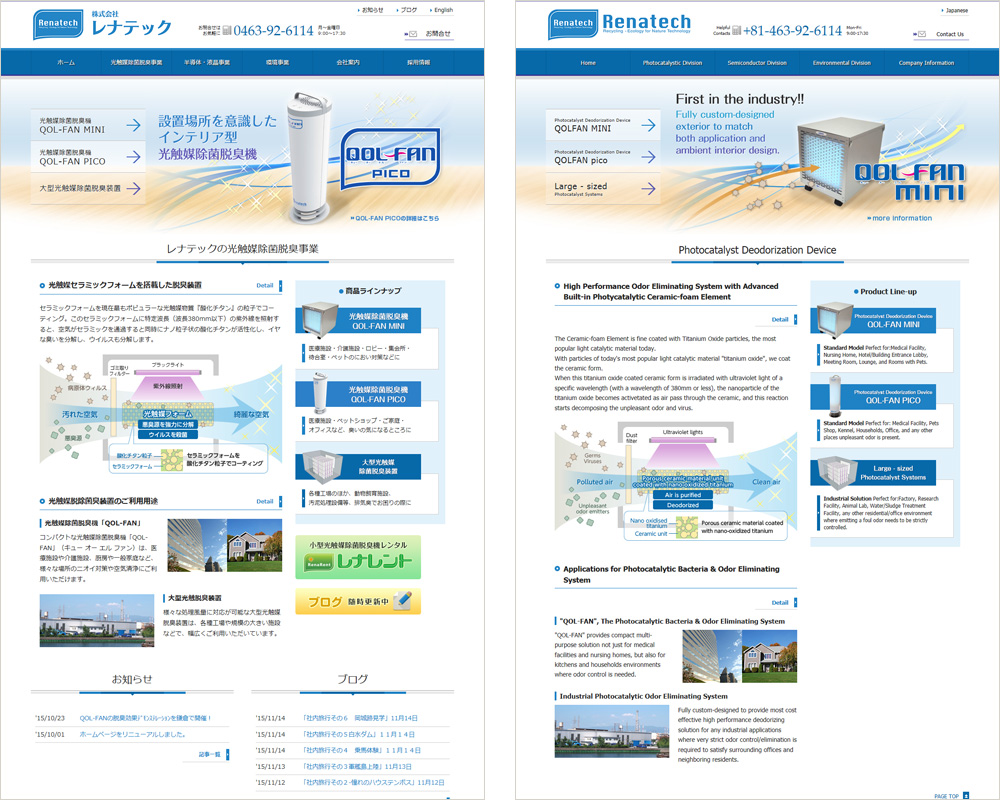Click the arrow icon next to 記事一覧
This screenshot has height=800, width=1000.
pyautogui.click(x=227, y=755)
